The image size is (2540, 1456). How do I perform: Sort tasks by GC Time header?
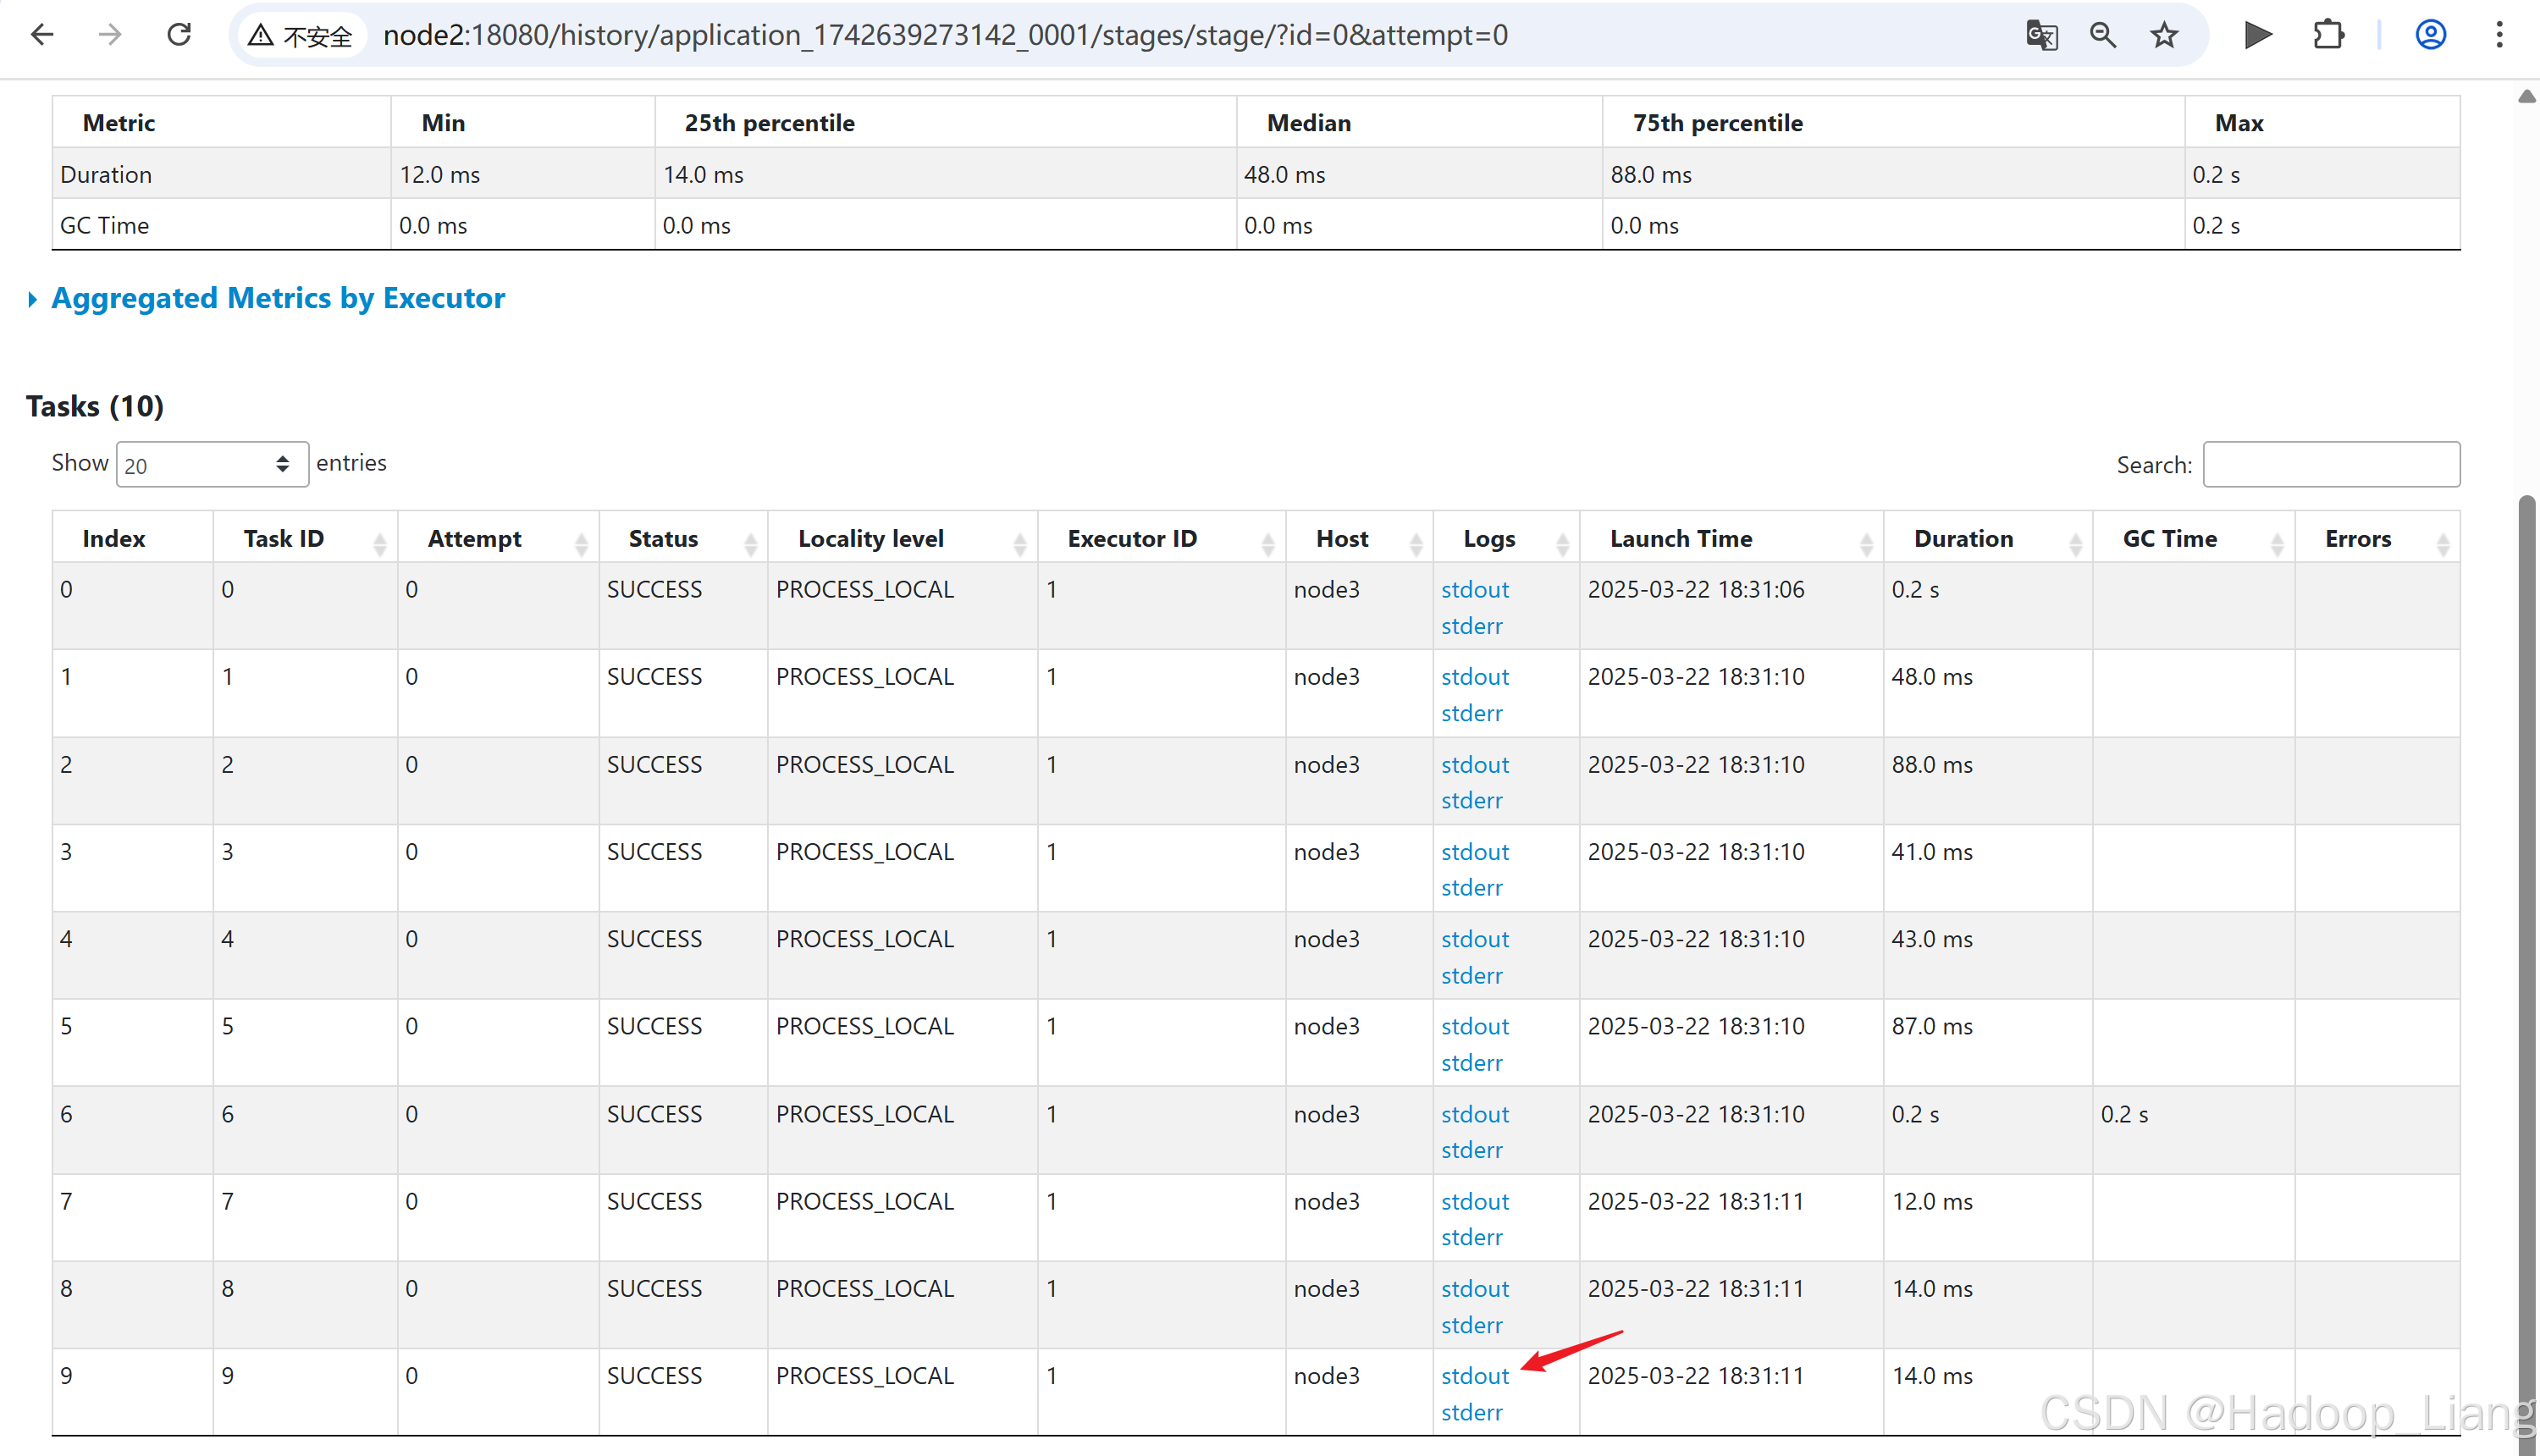pyautogui.click(x=2169, y=539)
